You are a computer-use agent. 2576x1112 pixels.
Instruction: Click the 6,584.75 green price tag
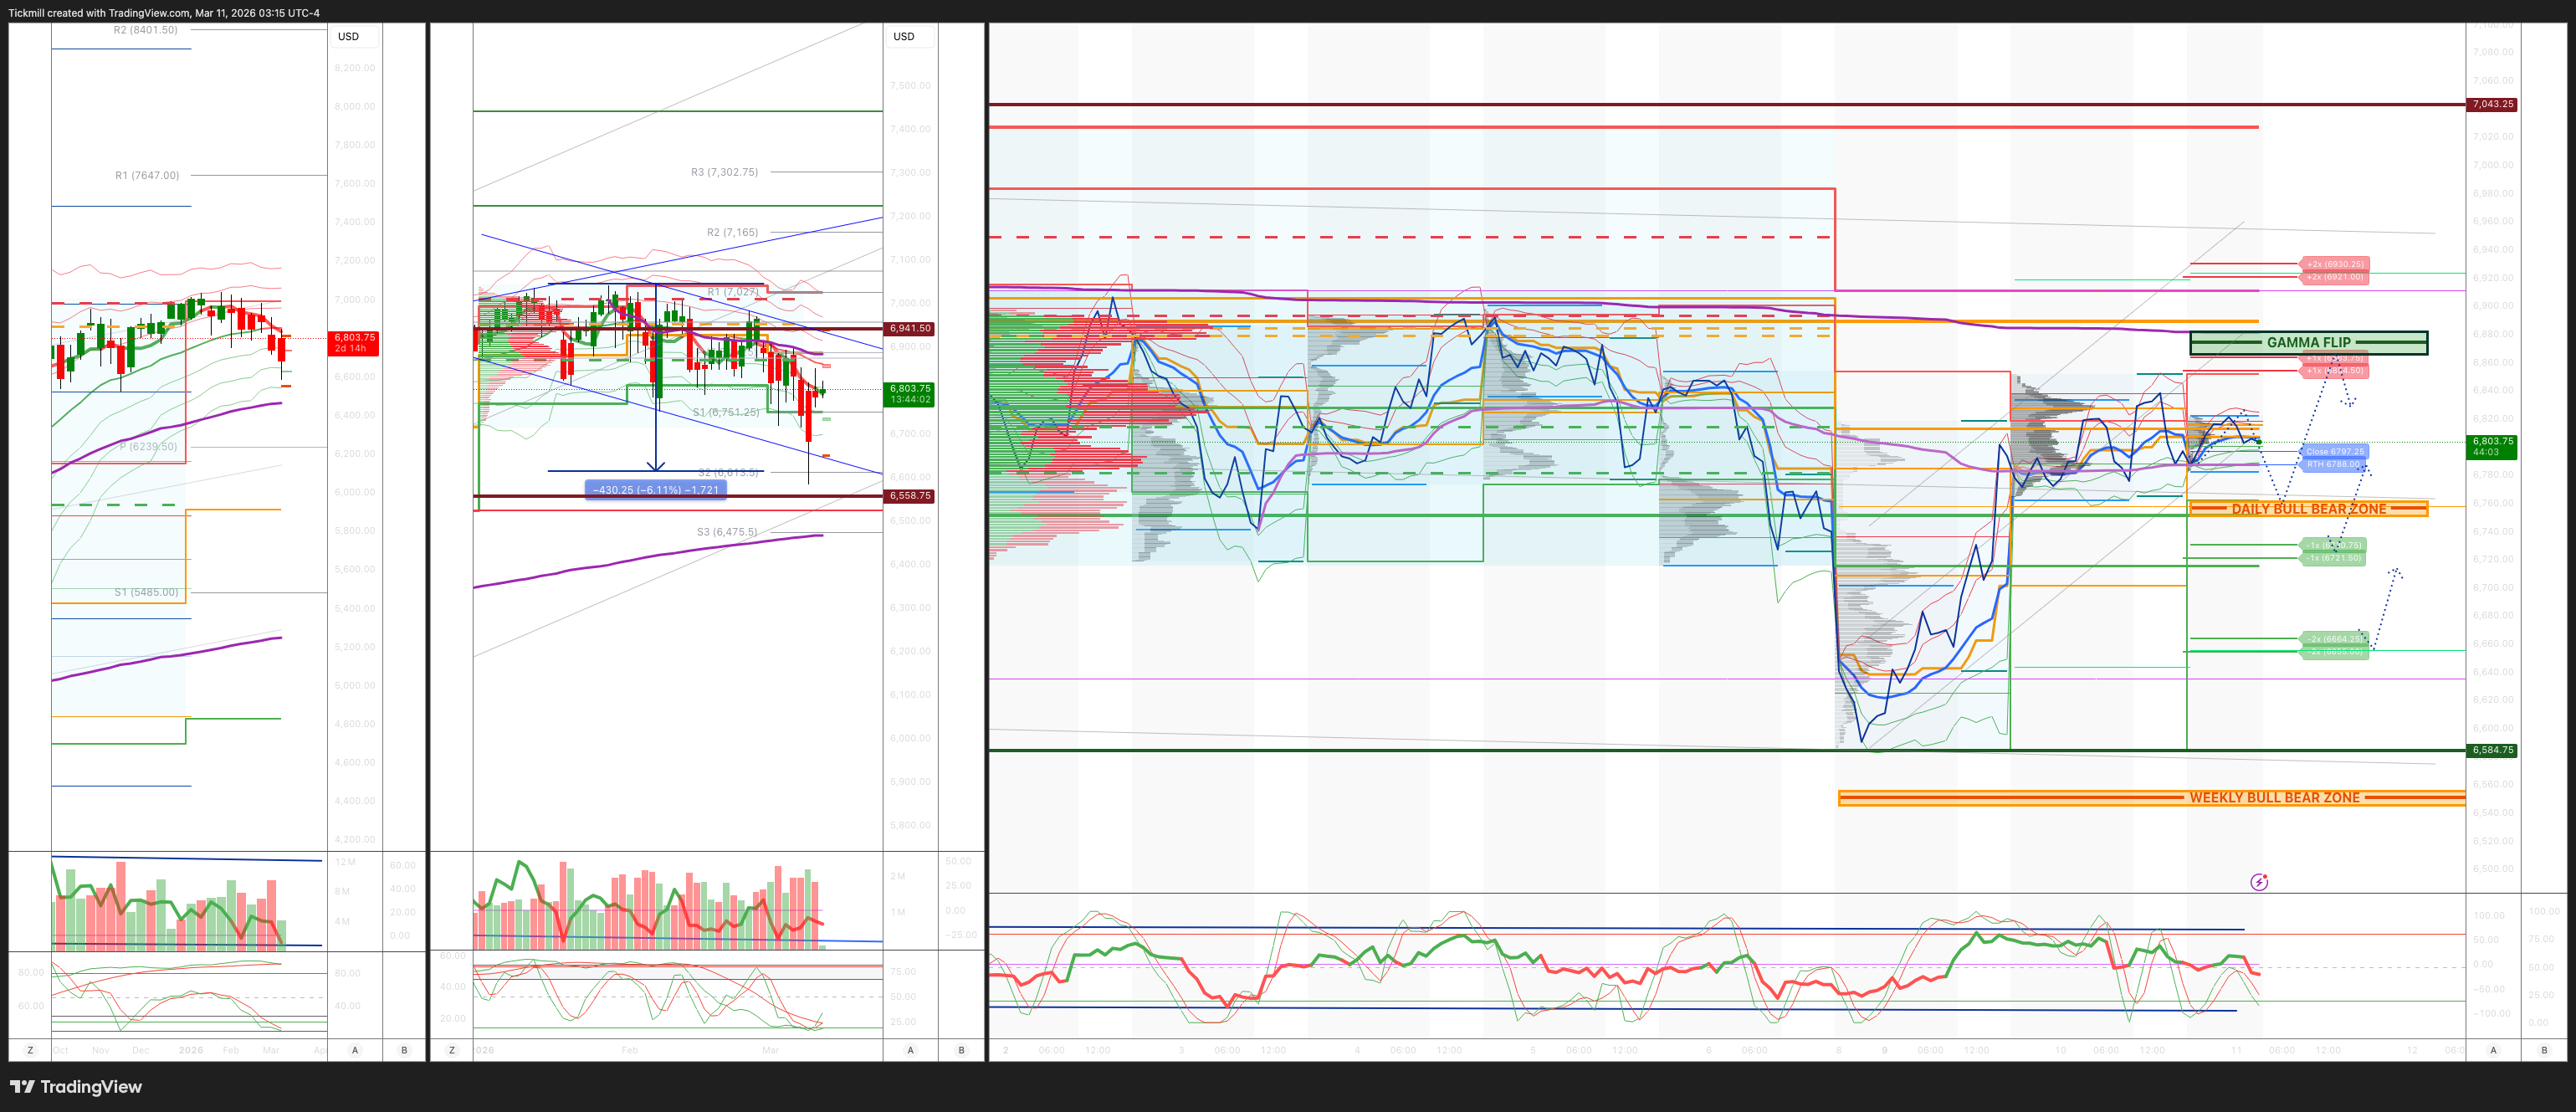pyautogui.click(x=2491, y=750)
